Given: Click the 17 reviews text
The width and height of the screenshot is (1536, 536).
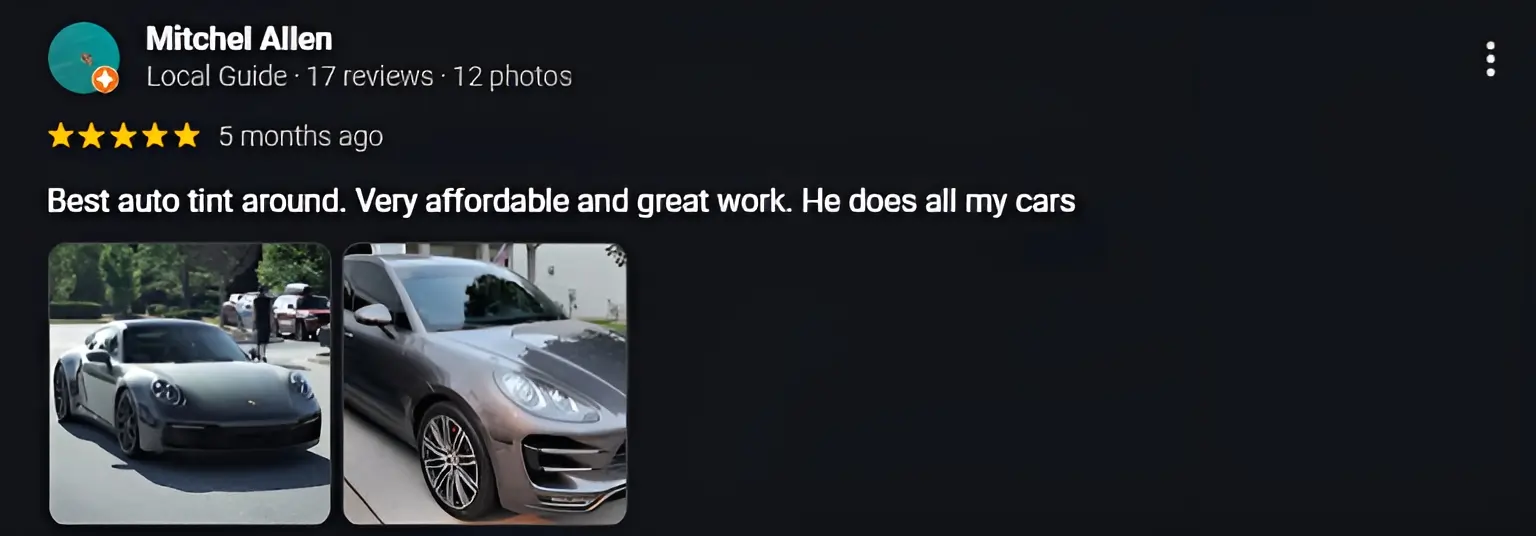Looking at the screenshot, I should pos(370,76).
